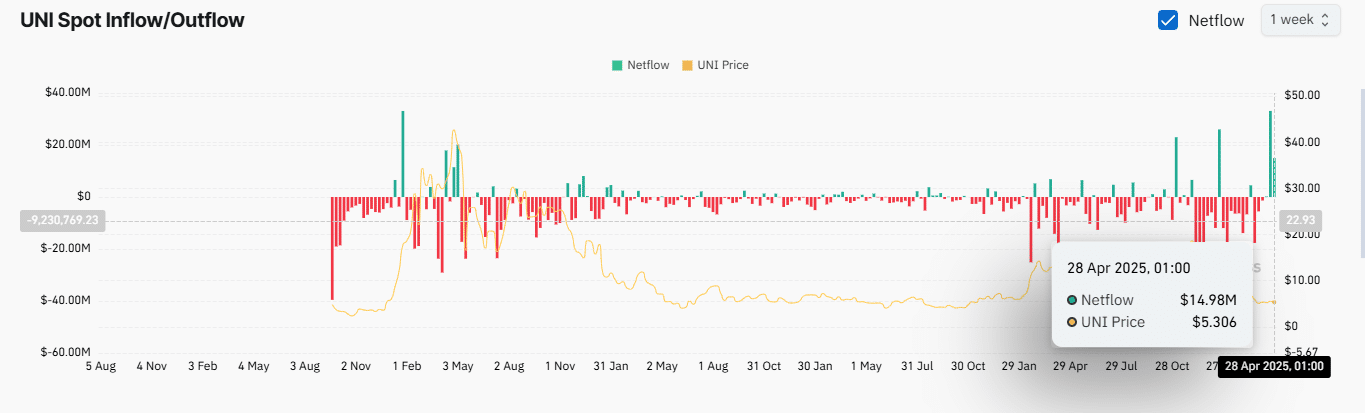The width and height of the screenshot is (1365, 413).
Task: Click the $-40.00M left axis label
Action: [x=67, y=300]
